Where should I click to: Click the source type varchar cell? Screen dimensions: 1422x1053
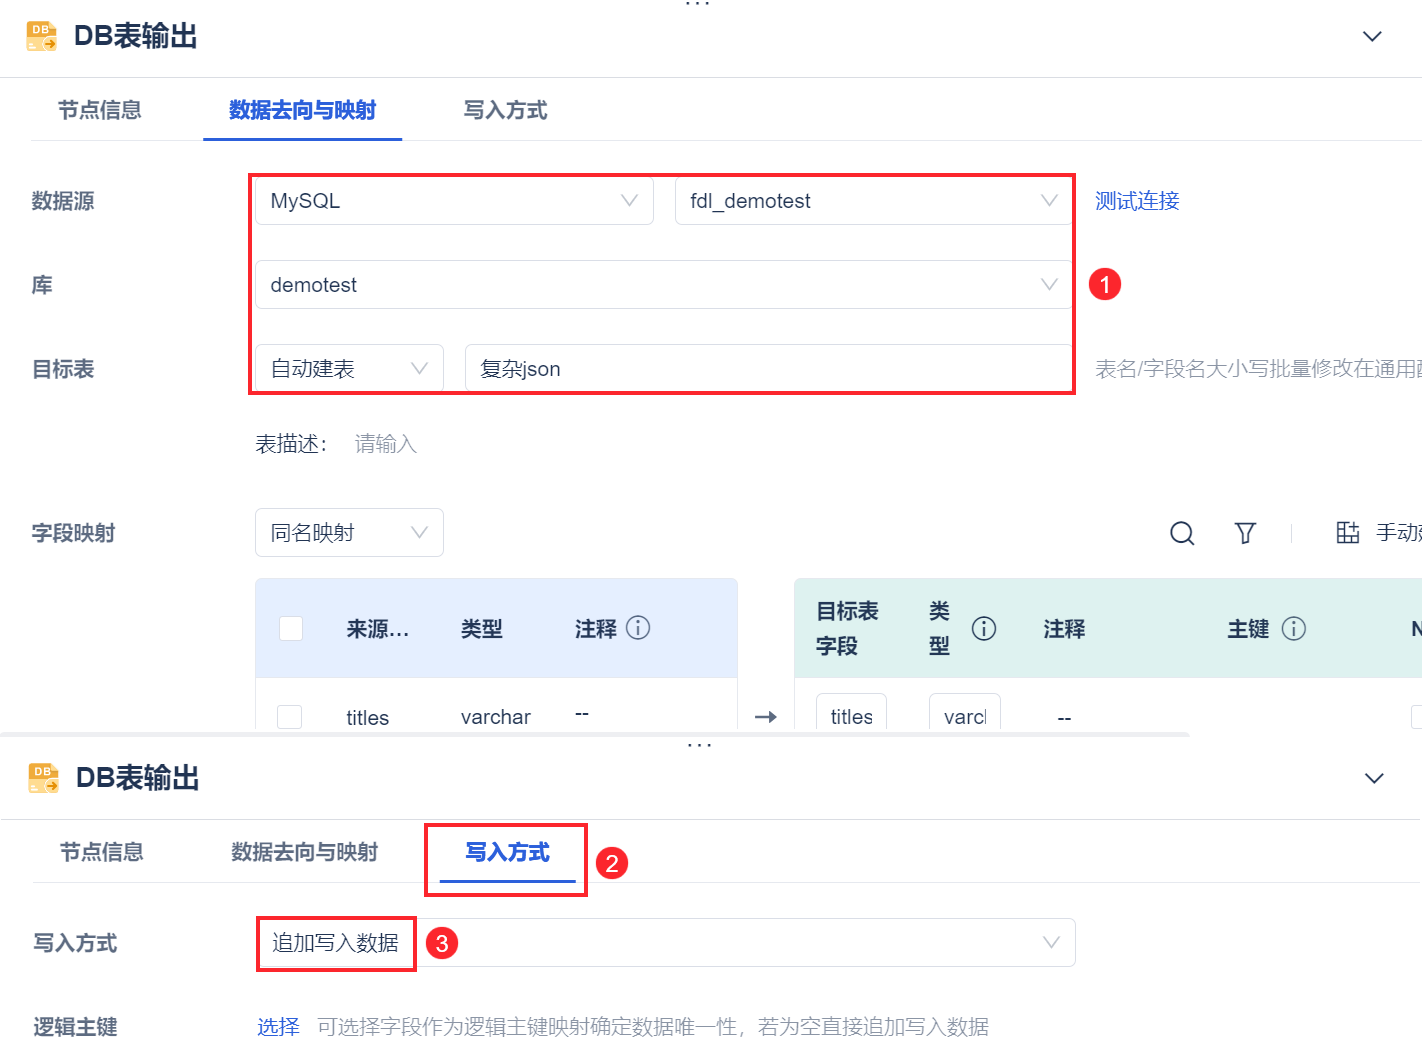coord(496,717)
